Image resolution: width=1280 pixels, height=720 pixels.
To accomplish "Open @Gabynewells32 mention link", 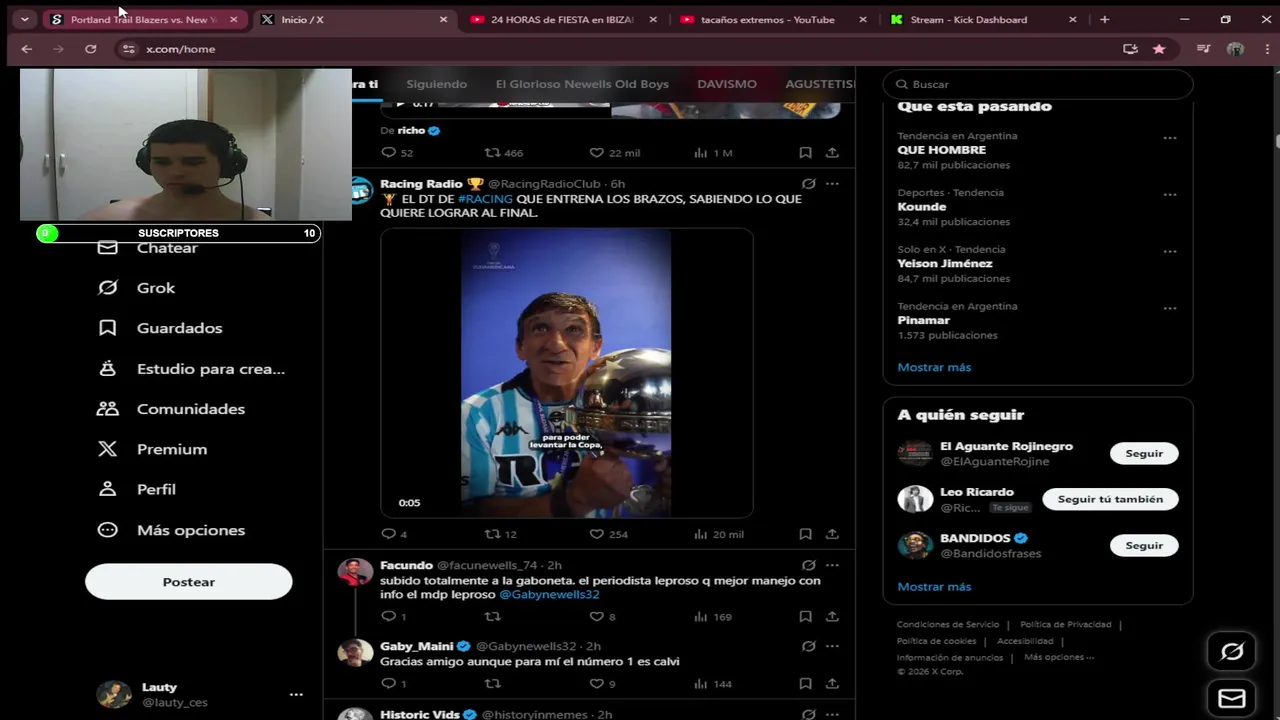I will click(549, 594).
